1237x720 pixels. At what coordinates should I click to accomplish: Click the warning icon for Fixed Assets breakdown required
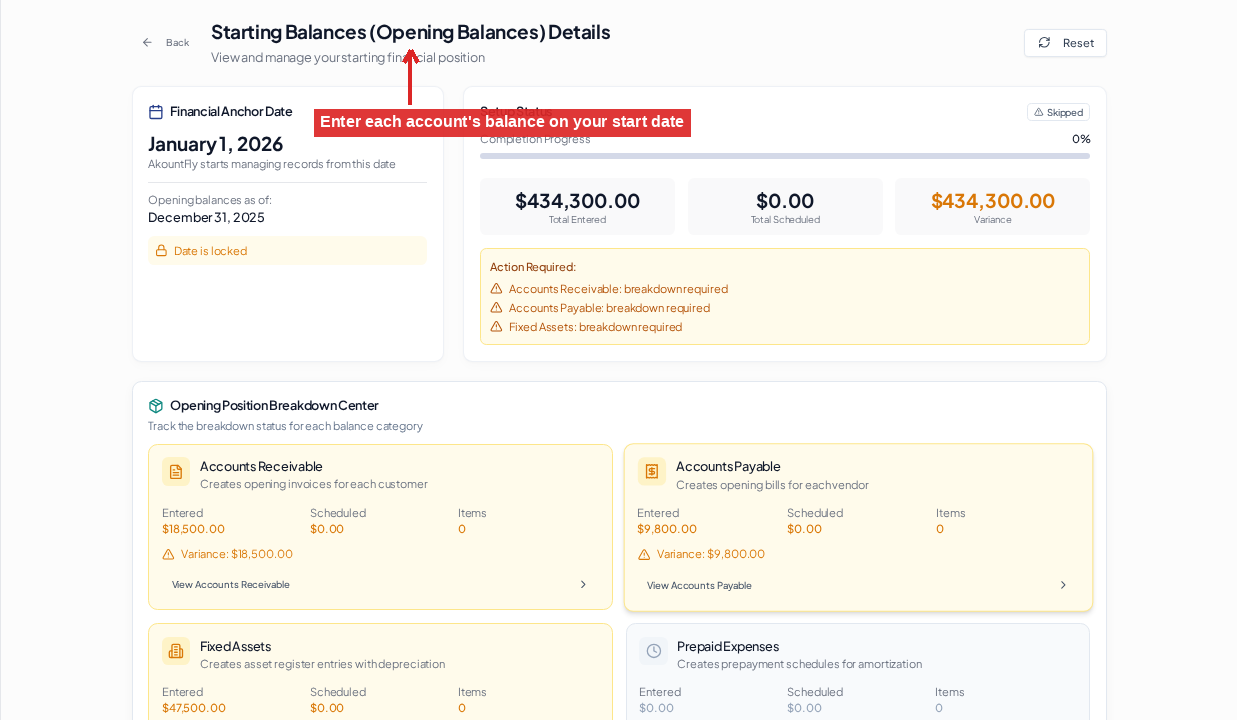tap(496, 327)
